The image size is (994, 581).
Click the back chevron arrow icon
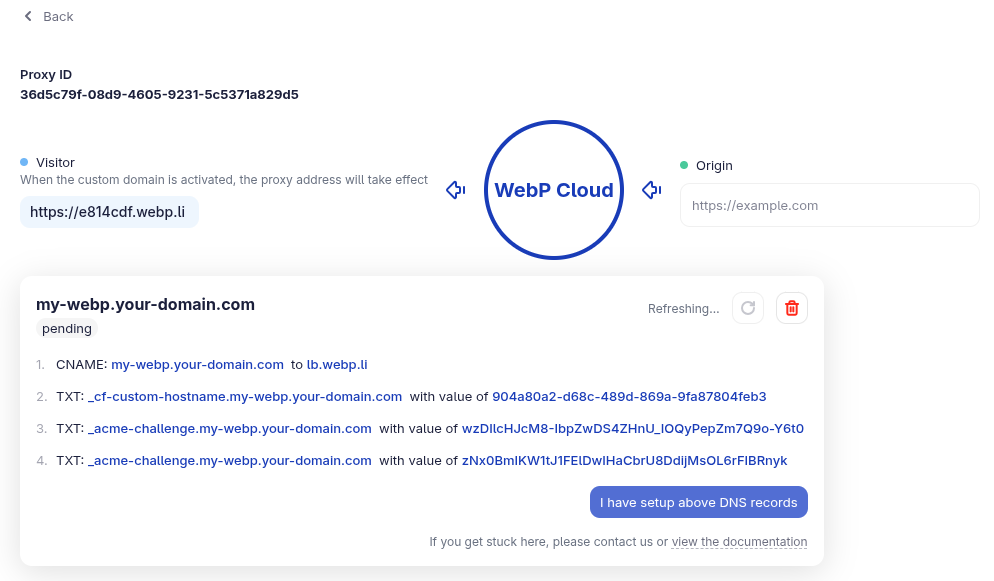coord(28,16)
